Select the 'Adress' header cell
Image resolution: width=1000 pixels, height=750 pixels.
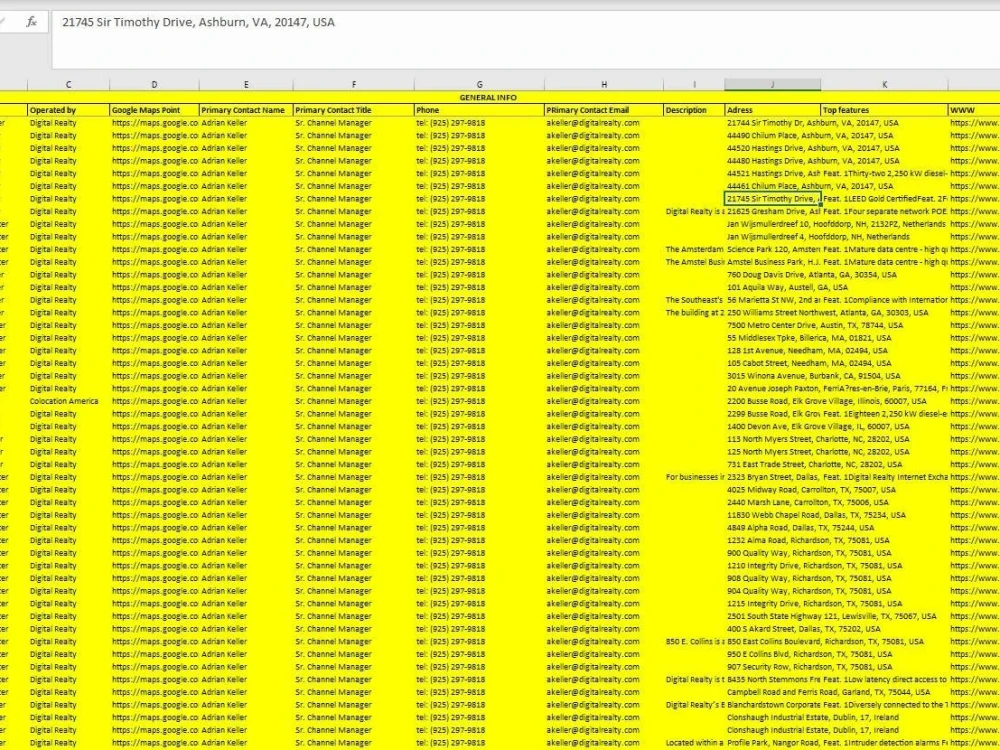773,110
